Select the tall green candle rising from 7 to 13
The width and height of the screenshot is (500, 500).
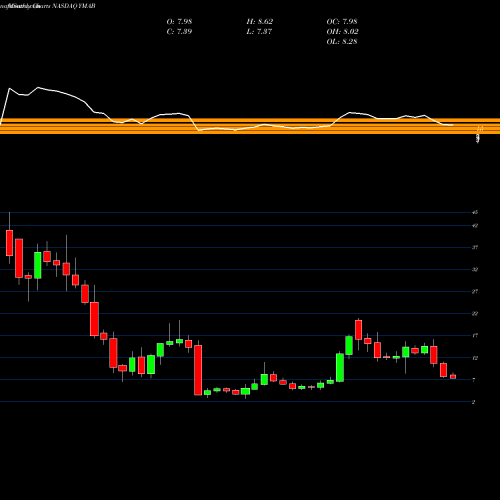coord(340,367)
